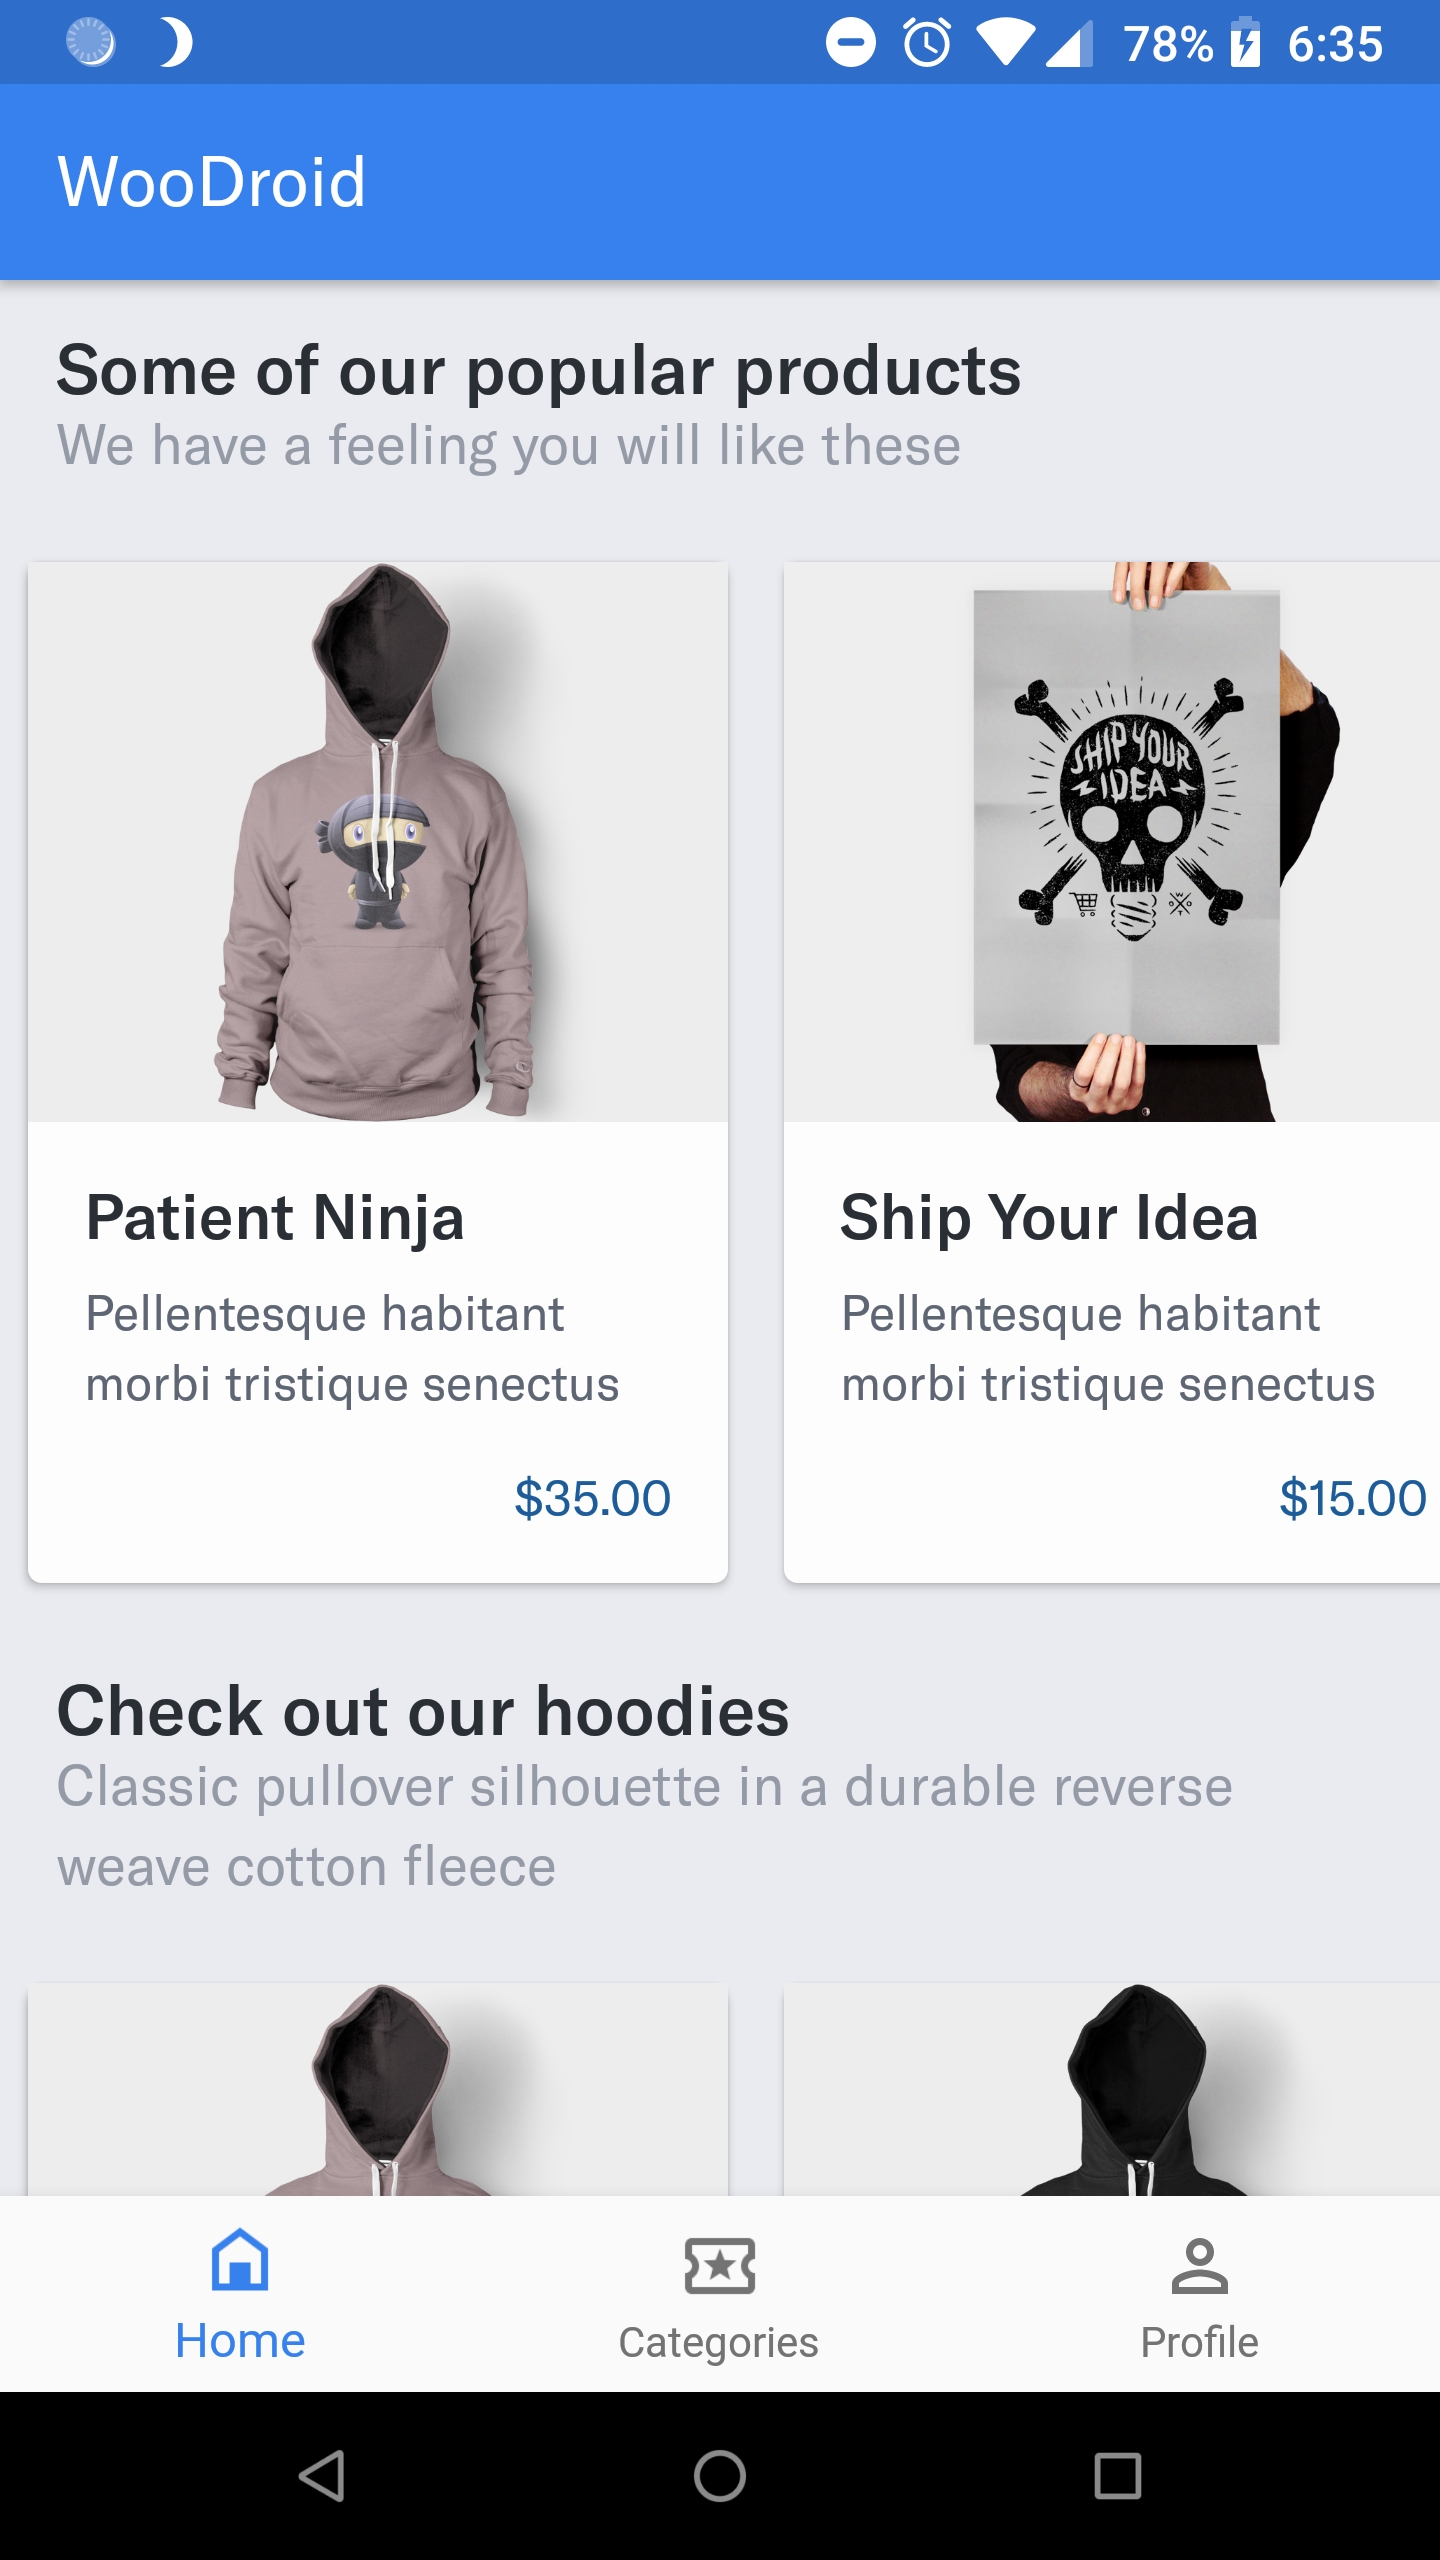The width and height of the screenshot is (1440, 2560).
Task: Switch to the Categories tab label
Action: coord(719,2342)
